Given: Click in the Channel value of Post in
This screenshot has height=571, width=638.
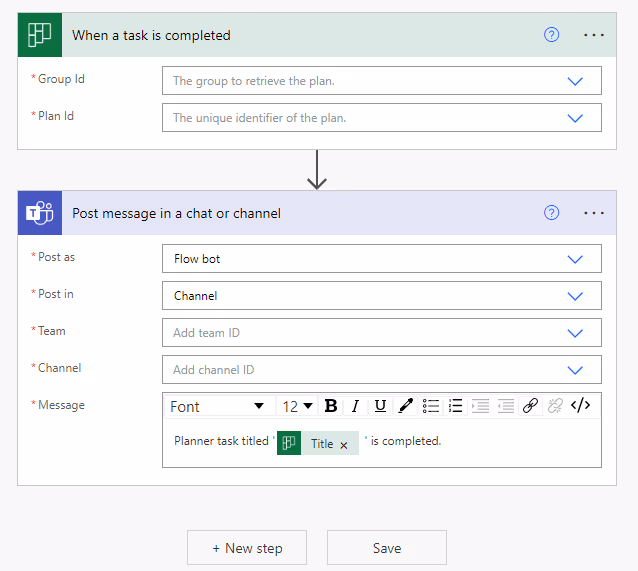Looking at the screenshot, I should tap(196, 296).
